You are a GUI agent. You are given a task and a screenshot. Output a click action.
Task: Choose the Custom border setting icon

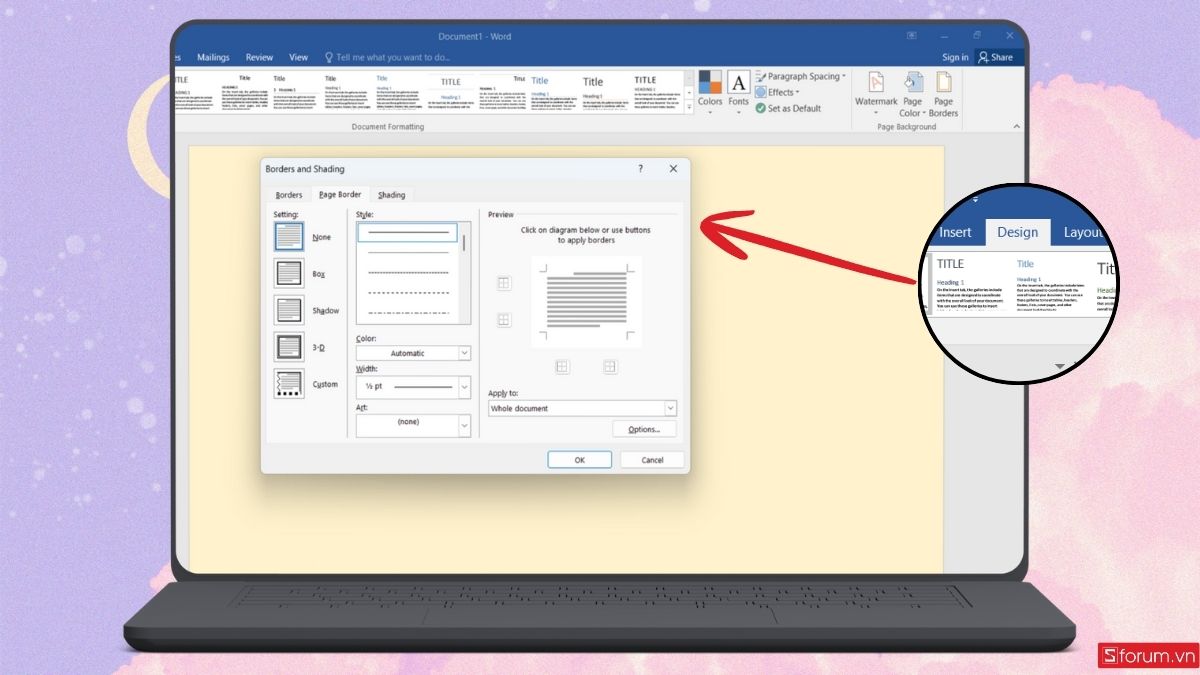288,384
